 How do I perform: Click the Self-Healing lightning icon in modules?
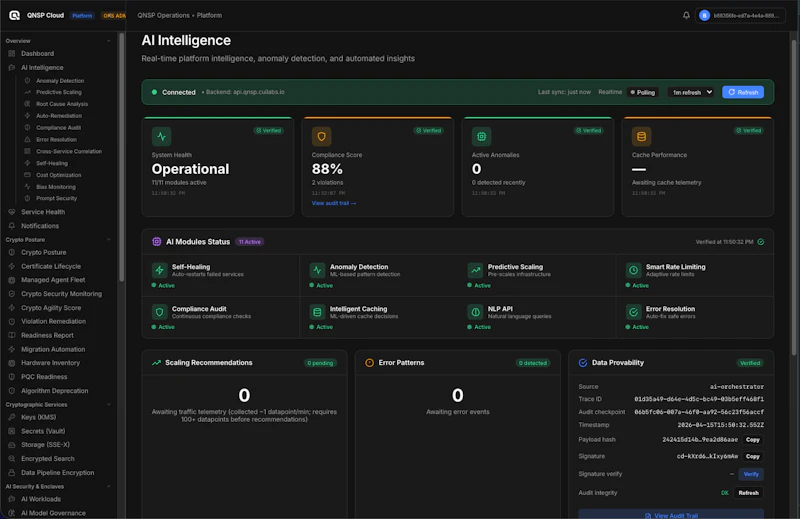click(x=159, y=270)
